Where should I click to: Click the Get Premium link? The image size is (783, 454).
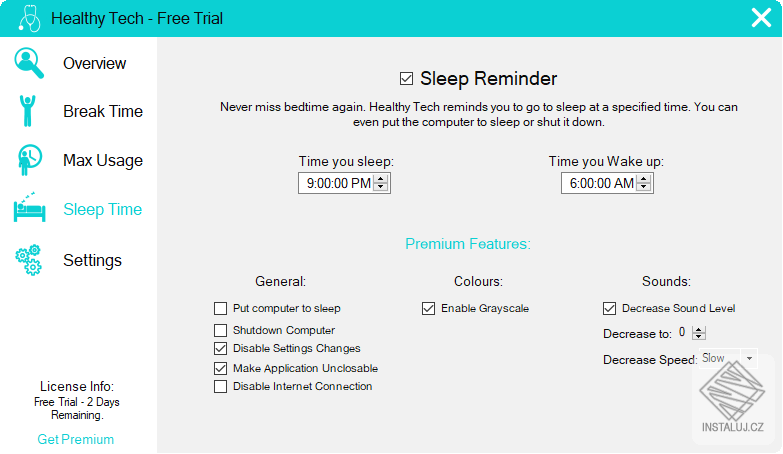point(76,439)
